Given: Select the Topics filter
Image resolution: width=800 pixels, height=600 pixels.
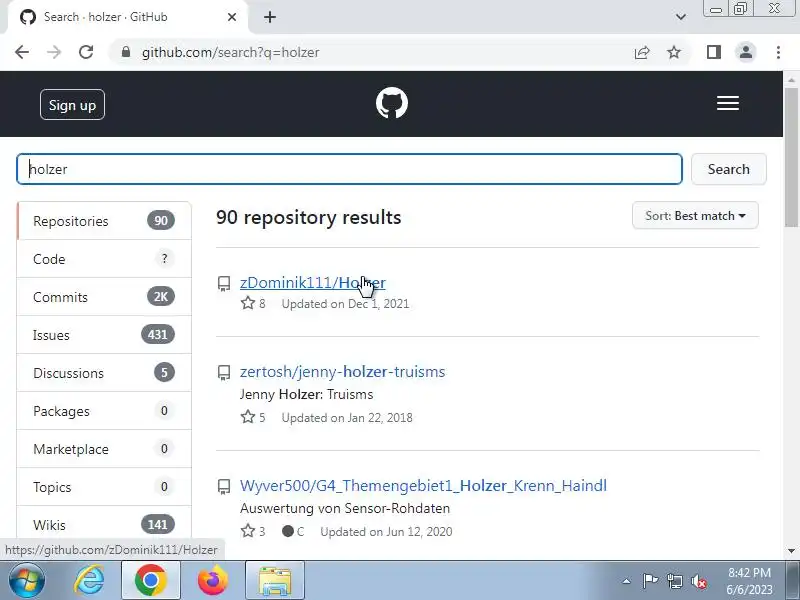Looking at the screenshot, I should (104, 487).
